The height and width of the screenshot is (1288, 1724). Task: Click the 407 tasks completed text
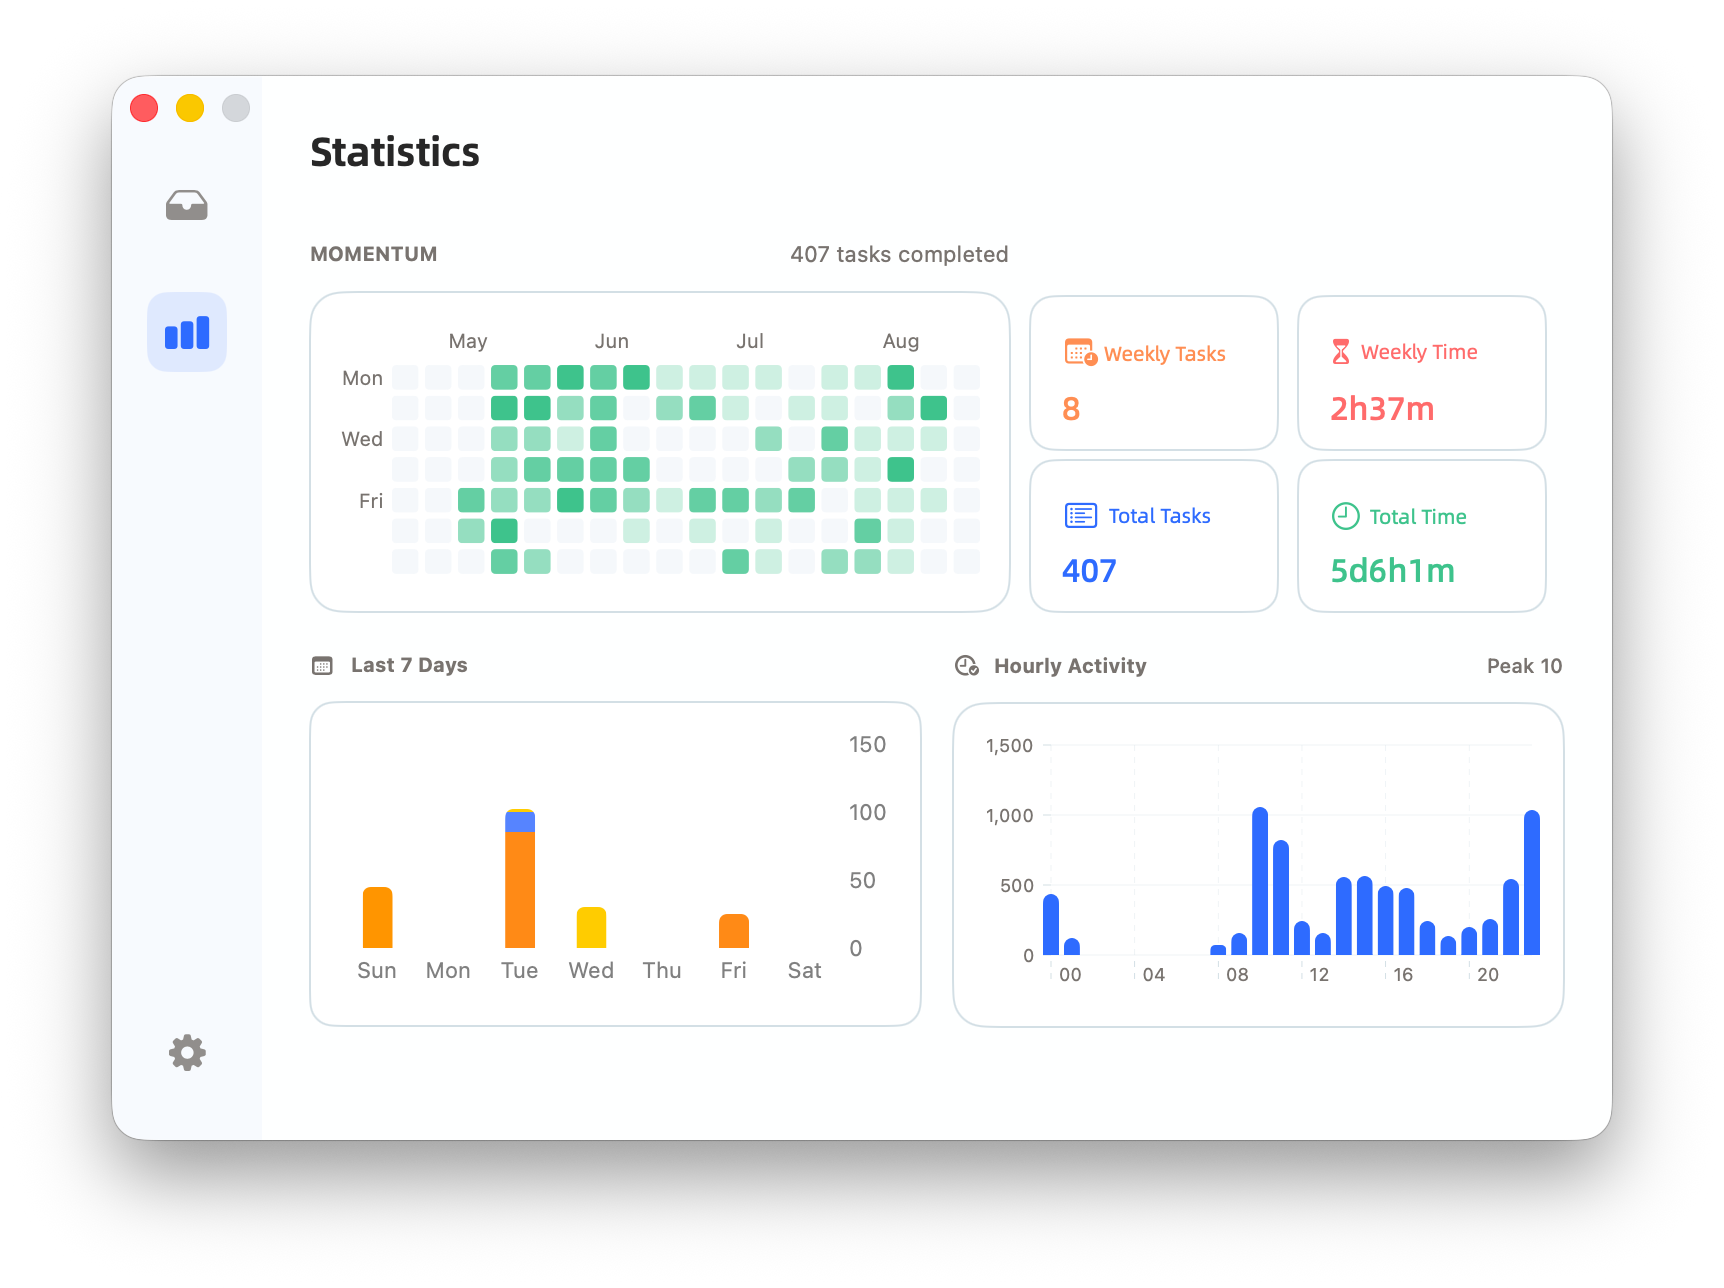(899, 254)
